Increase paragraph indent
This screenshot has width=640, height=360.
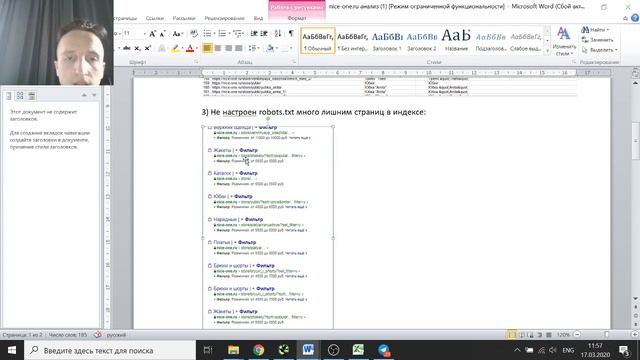tap(264, 34)
